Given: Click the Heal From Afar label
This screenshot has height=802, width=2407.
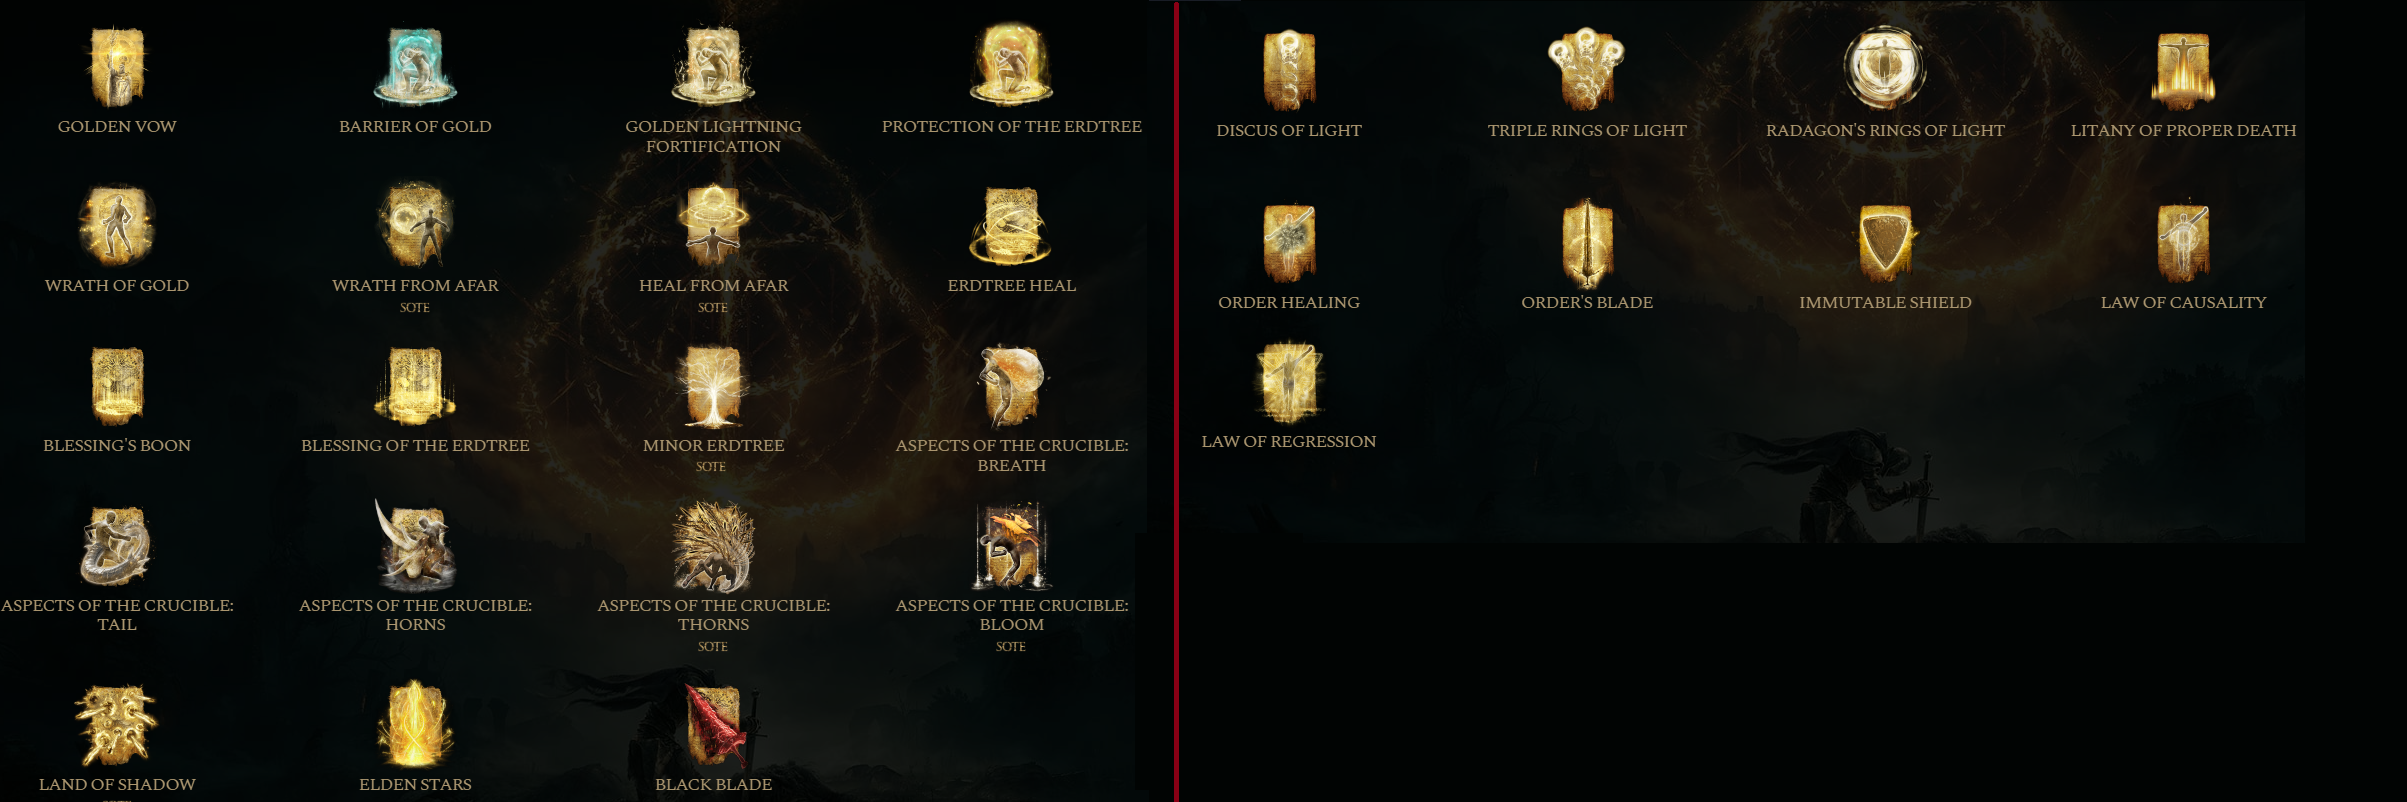Looking at the screenshot, I should click(x=713, y=286).
